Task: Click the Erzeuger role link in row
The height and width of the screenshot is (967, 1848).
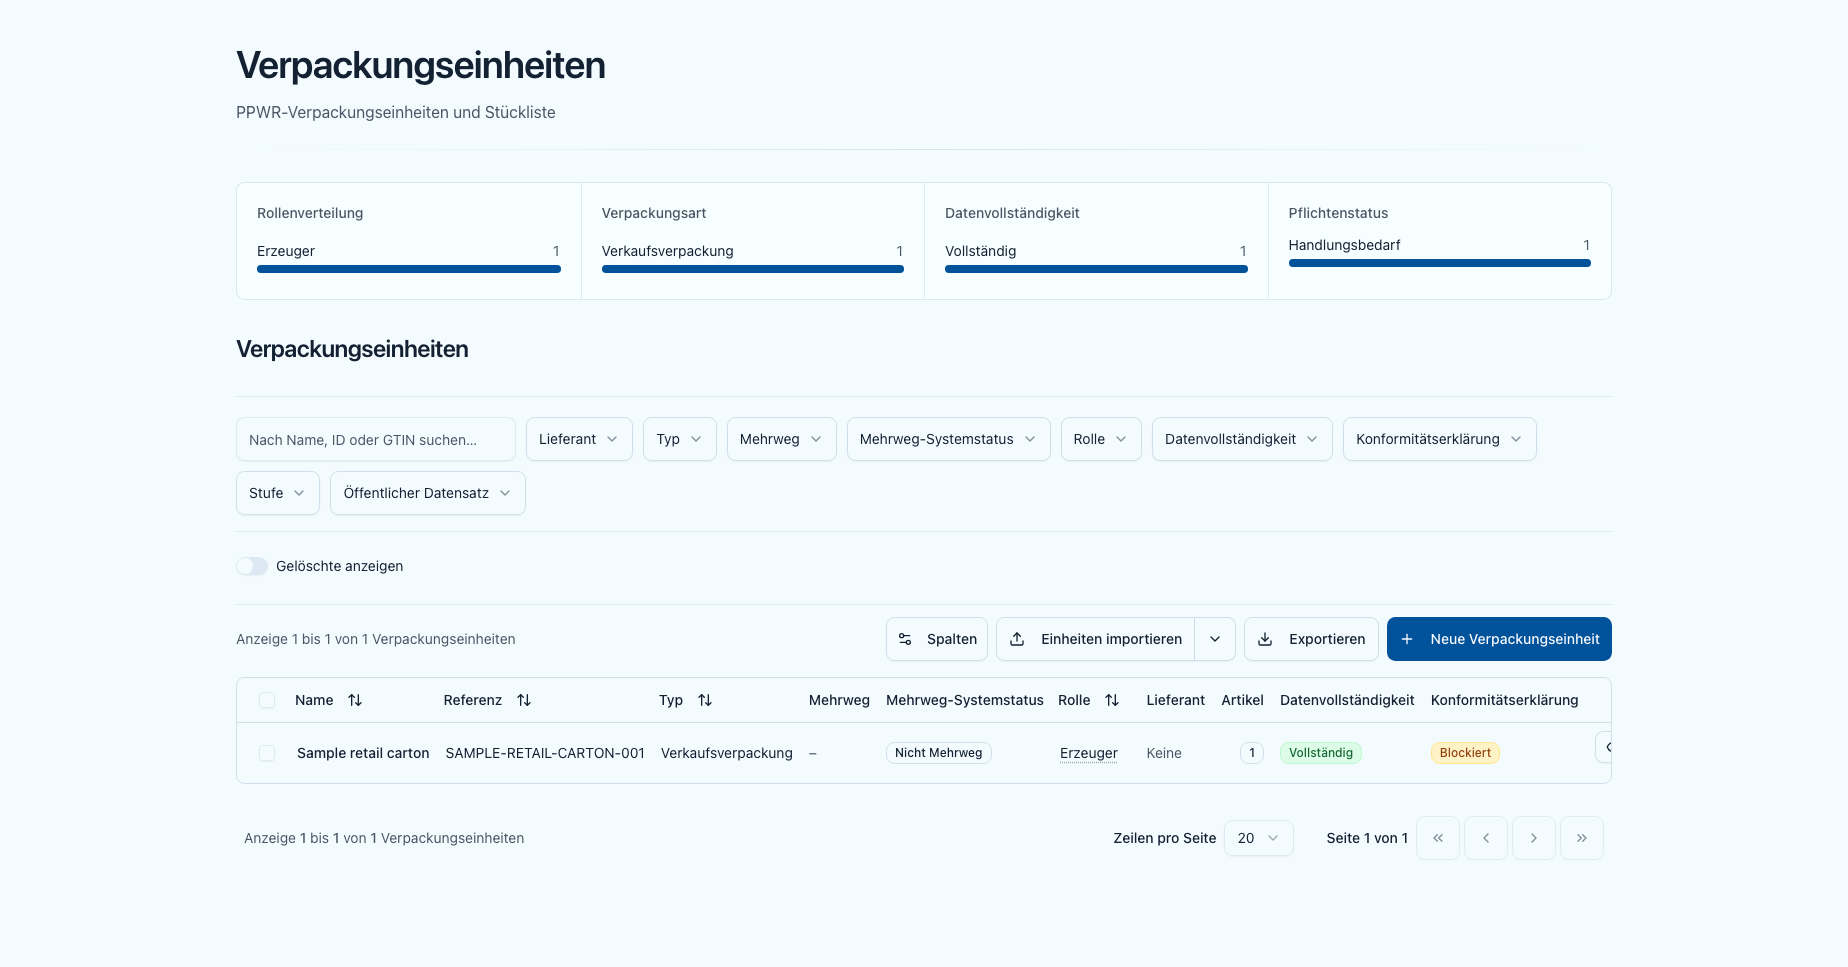Action: [x=1089, y=753]
